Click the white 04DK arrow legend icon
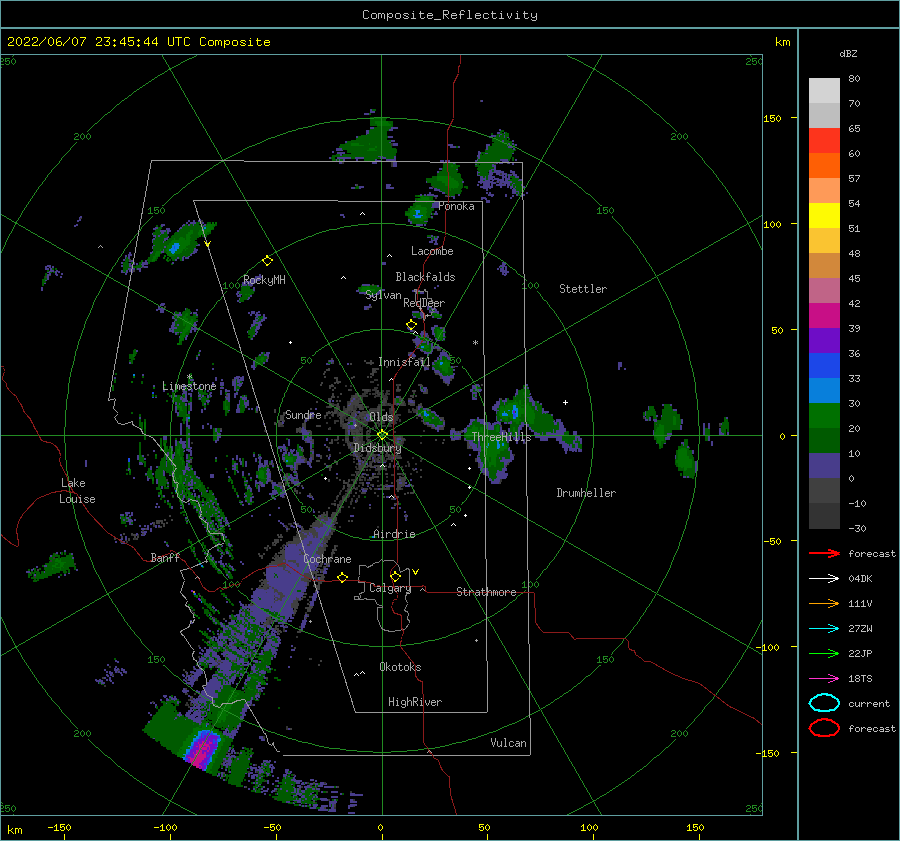 point(824,579)
